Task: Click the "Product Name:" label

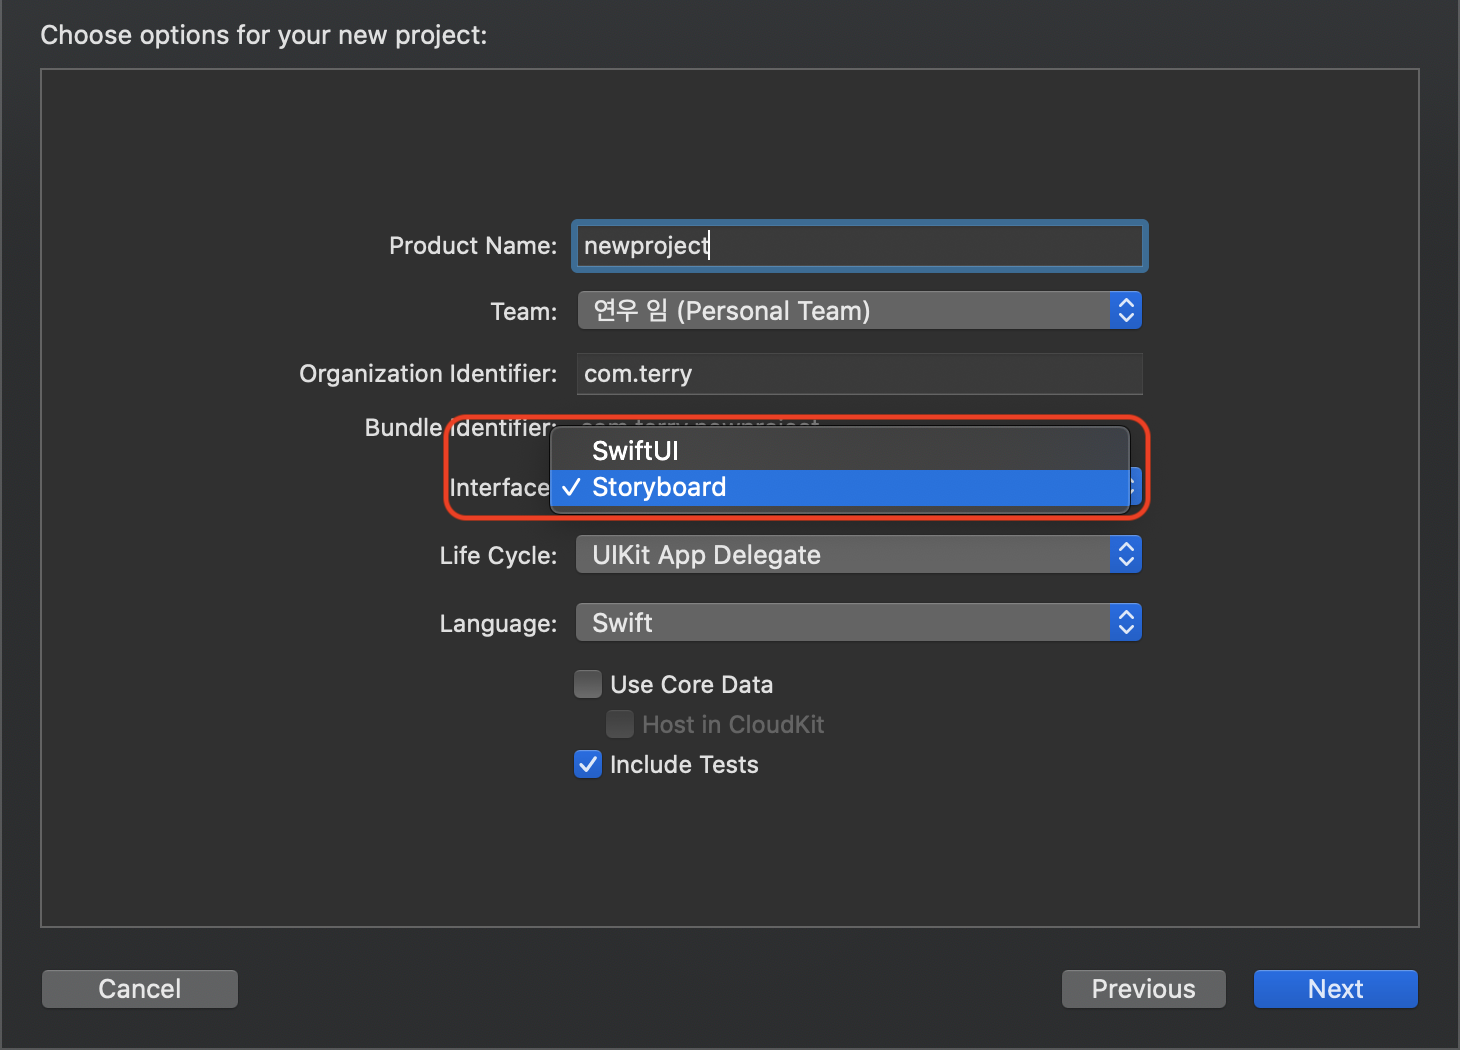Action: [x=473, y=246]
